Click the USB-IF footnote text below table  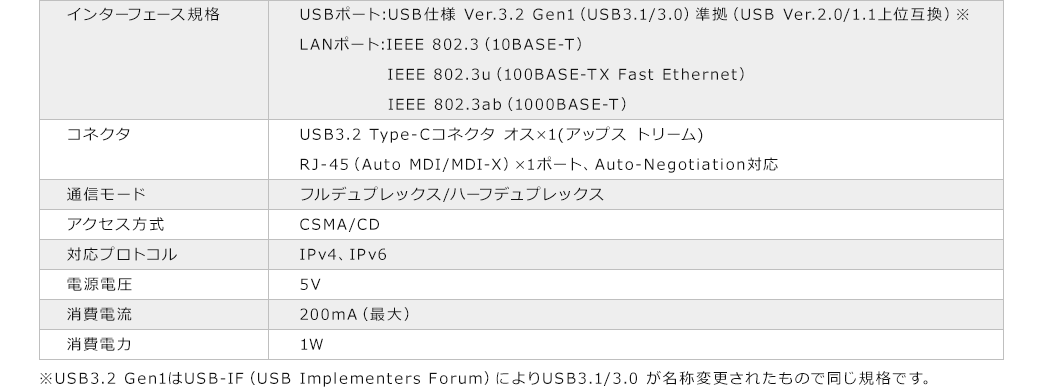[485, 378]
